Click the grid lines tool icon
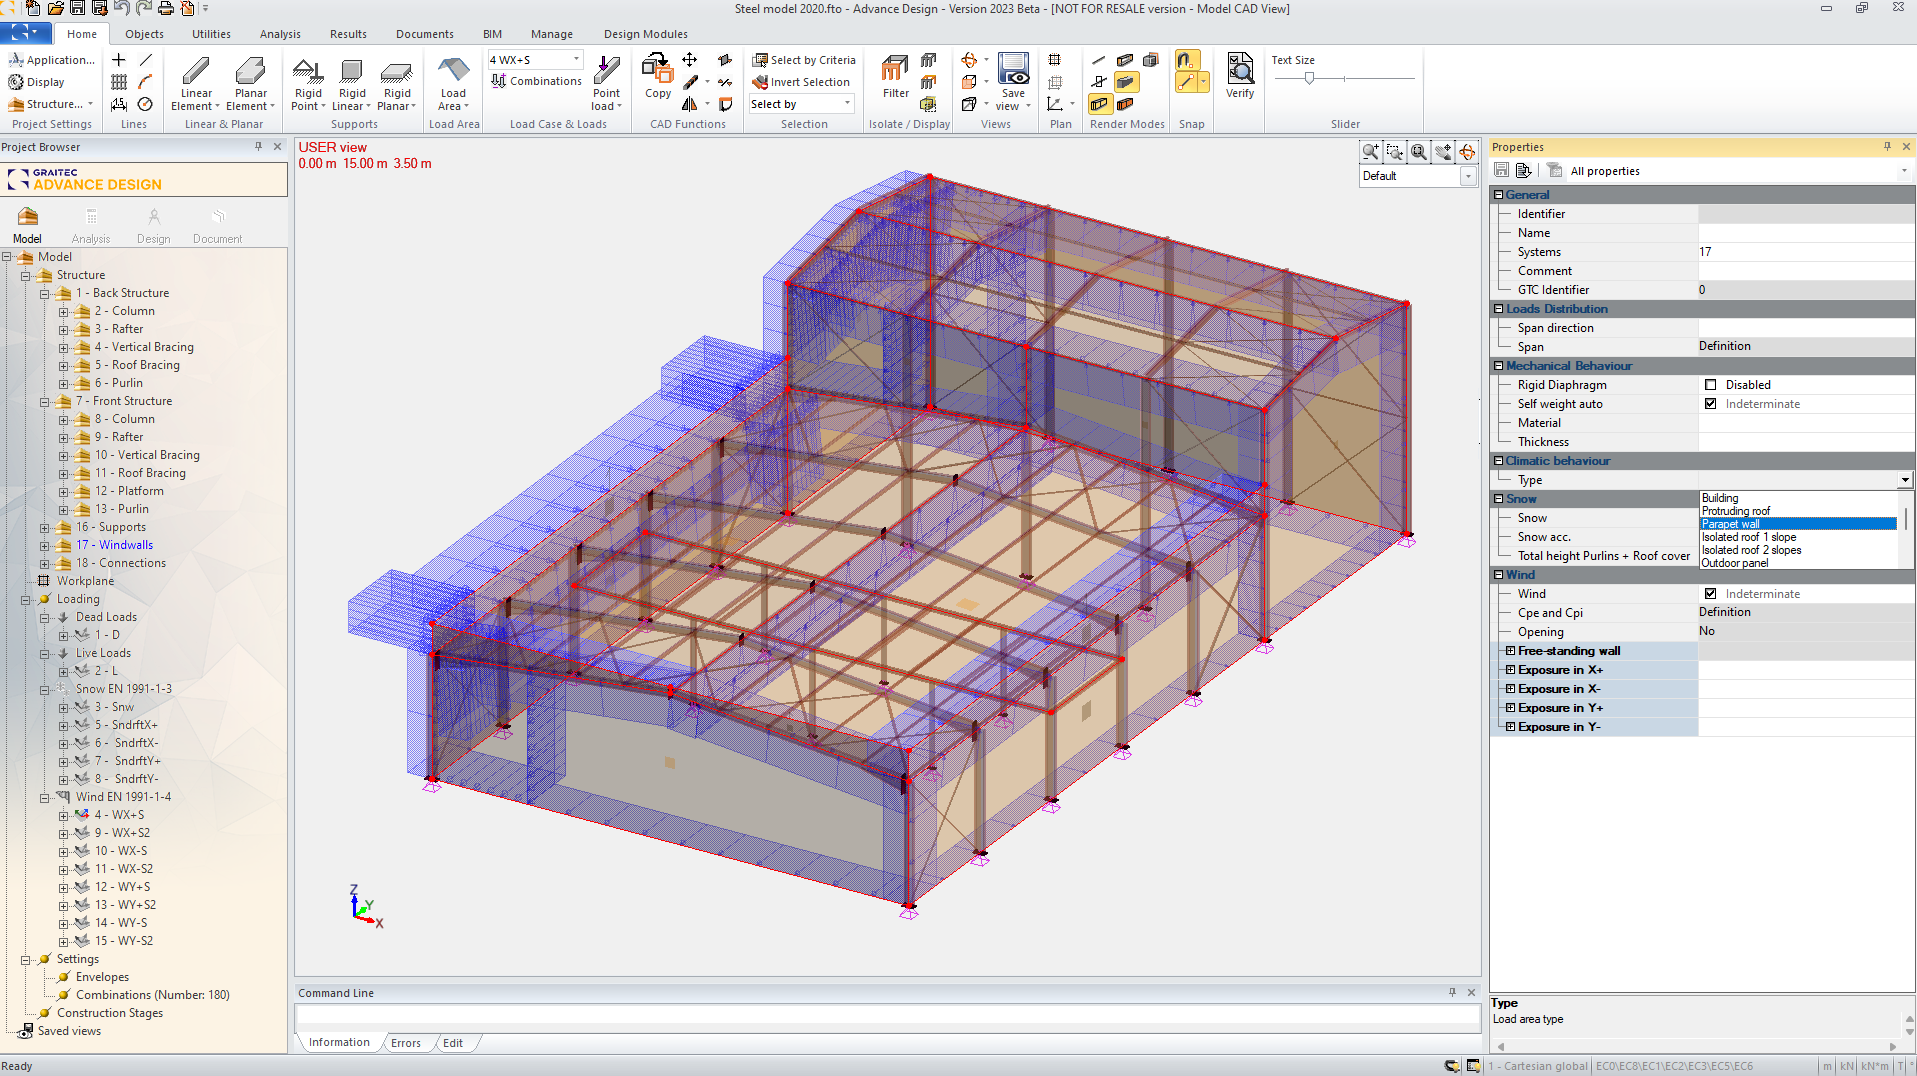This screenshot has width=1917, height=1076. pos(119,82)
